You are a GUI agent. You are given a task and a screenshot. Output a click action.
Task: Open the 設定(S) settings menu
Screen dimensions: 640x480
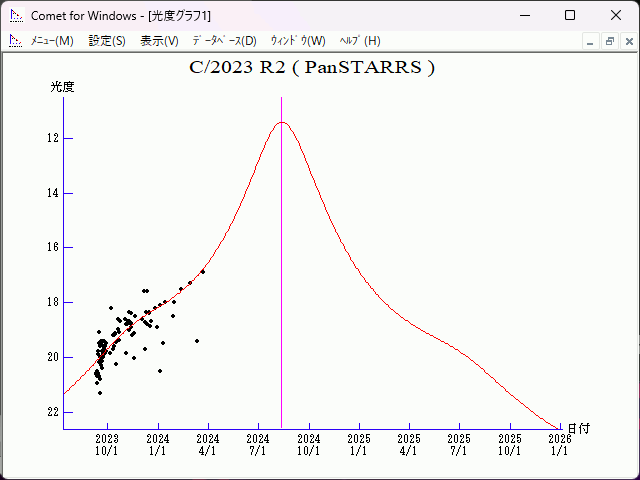pos(107,41)
